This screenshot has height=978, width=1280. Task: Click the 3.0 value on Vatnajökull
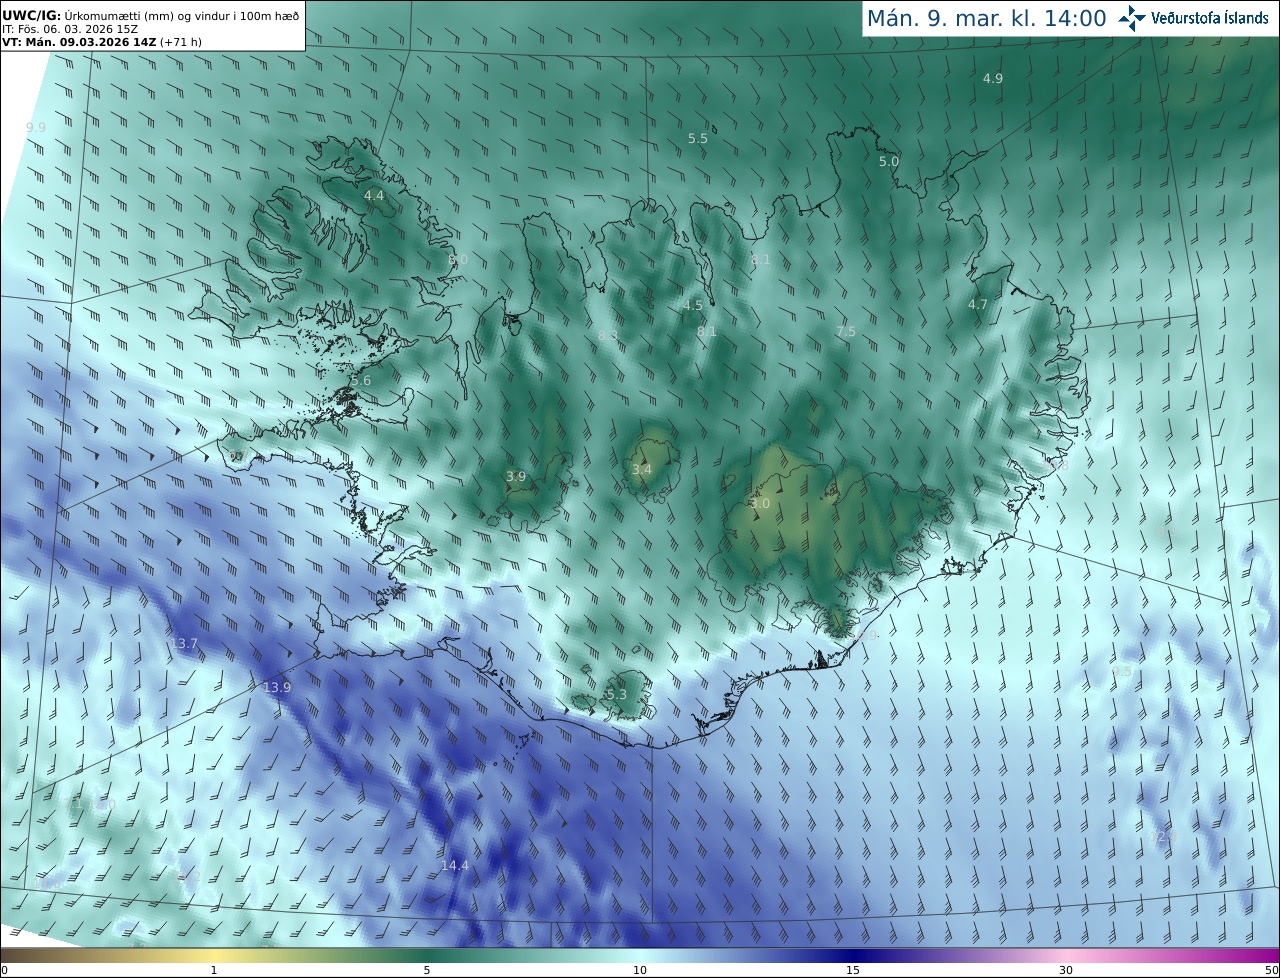click(x=760, y=503)
